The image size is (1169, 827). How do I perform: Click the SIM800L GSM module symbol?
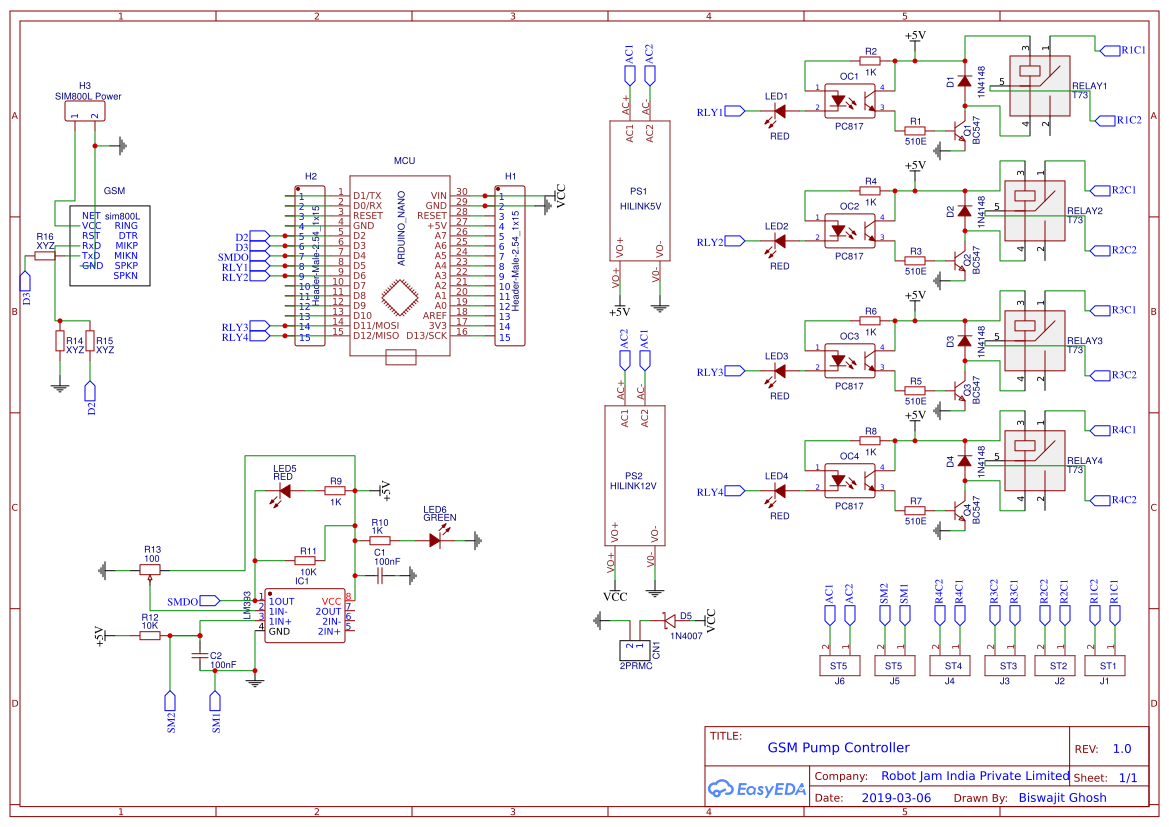point(108,243)
